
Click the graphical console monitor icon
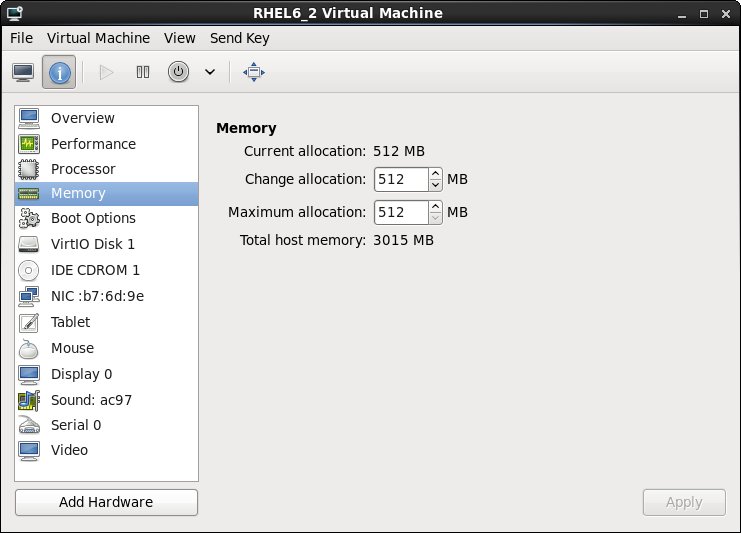(23, 72)
